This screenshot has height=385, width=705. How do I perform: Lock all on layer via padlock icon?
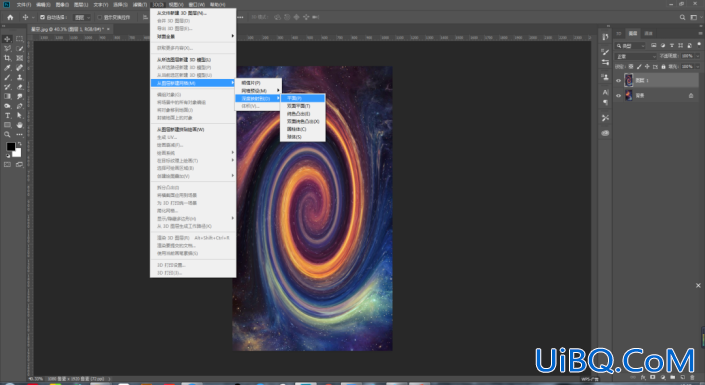663,67
